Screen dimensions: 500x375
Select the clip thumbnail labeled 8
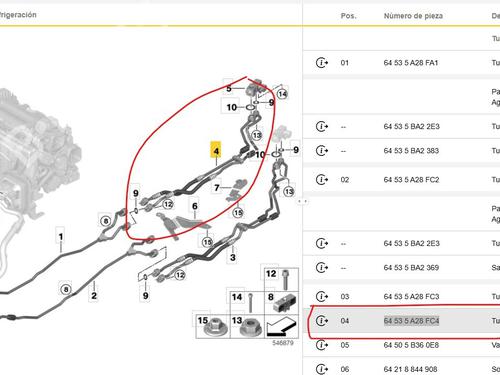(x=281, y=302)
